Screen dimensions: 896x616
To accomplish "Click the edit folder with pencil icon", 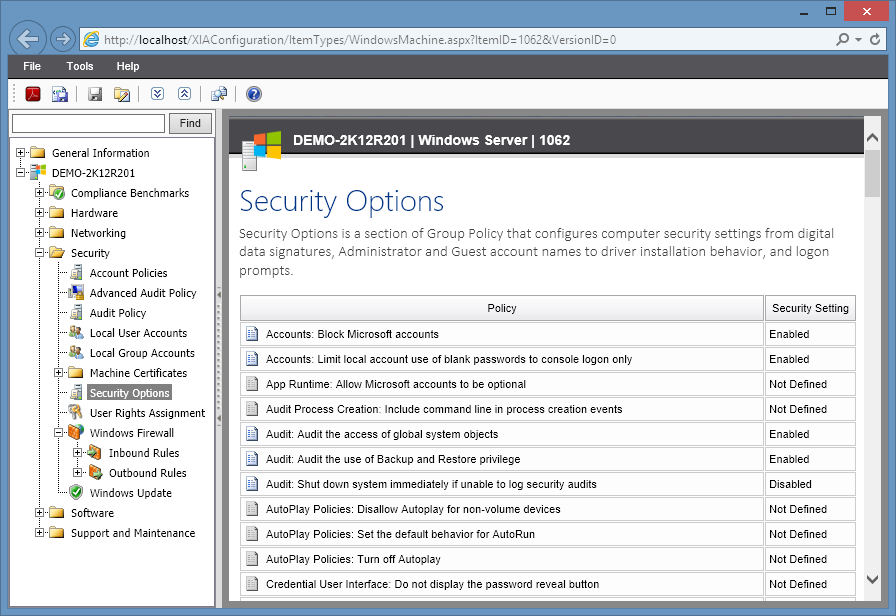I will coord(122,94).
